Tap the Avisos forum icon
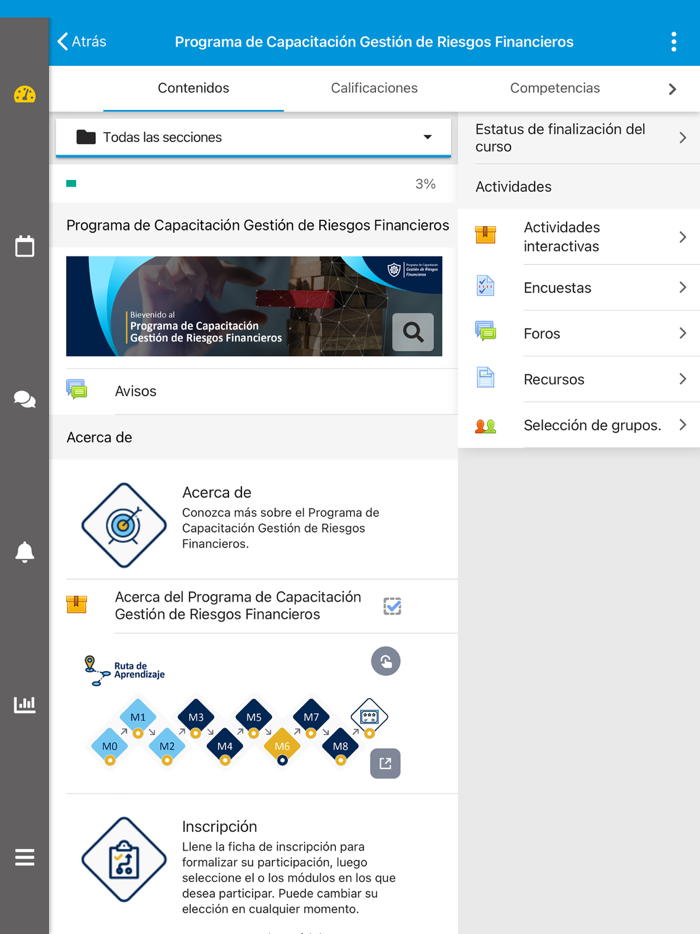700x934 pixels. tap(77, 390)
